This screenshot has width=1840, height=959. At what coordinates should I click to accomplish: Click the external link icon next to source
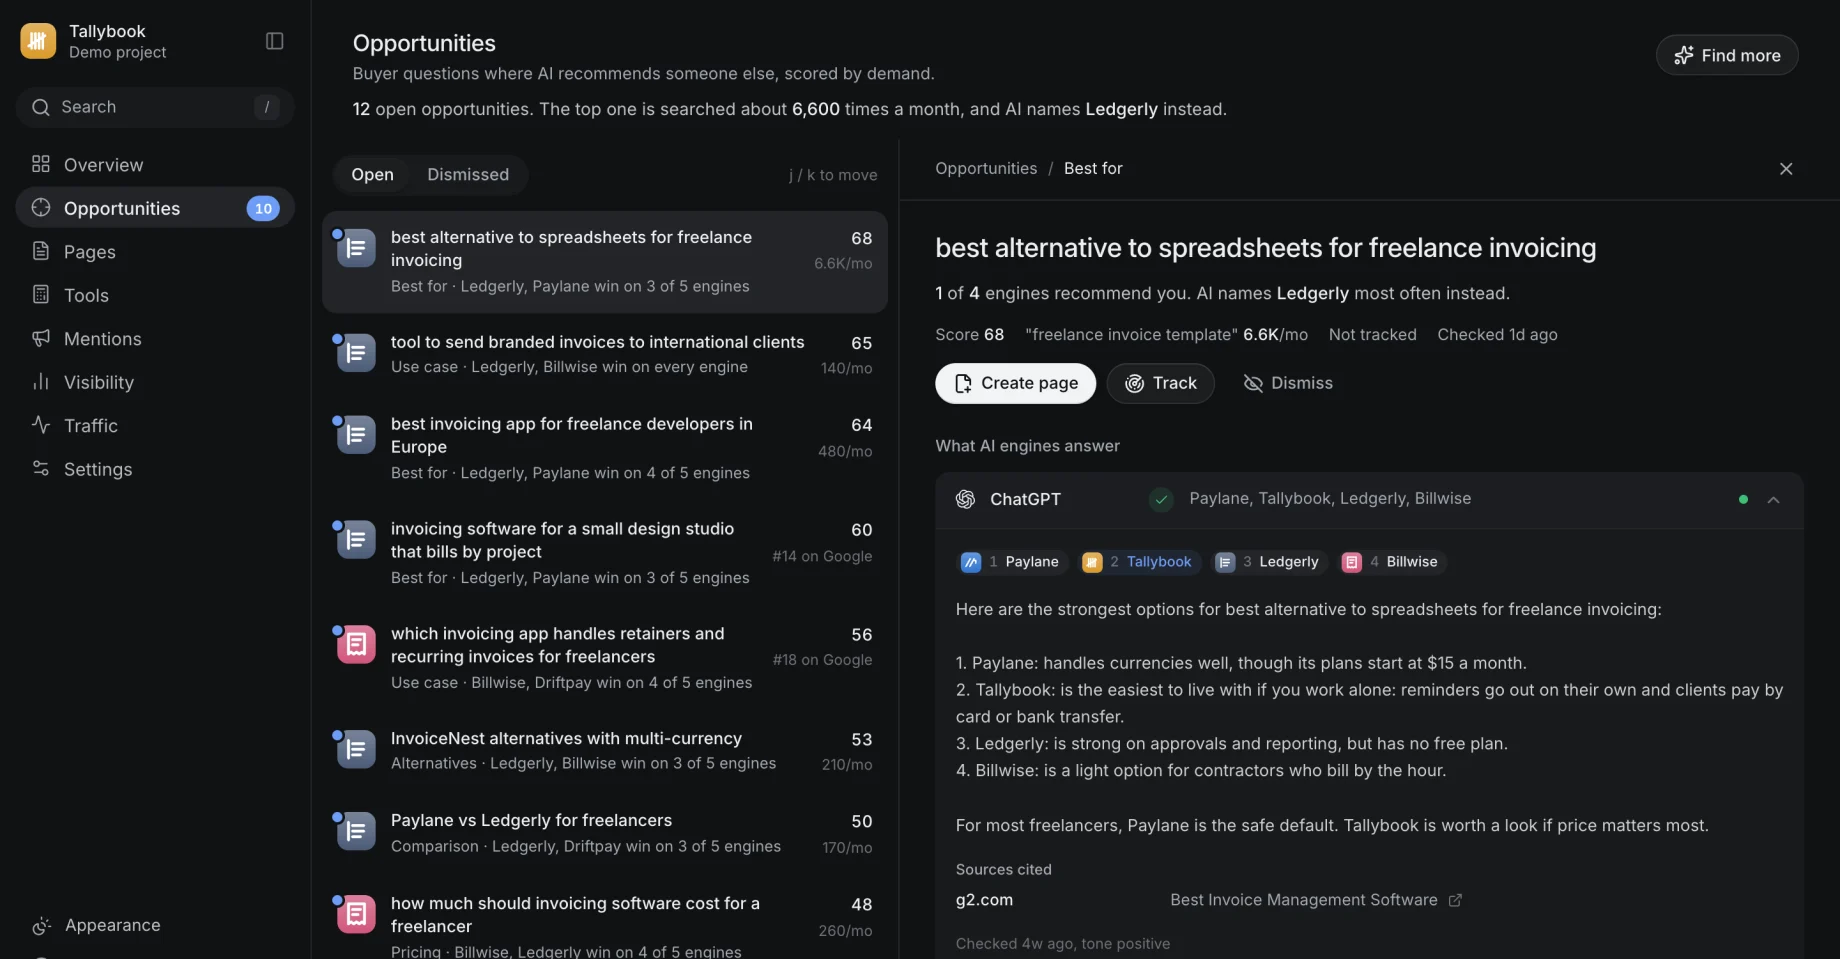pyautogui.click(x=1455, y=900)
